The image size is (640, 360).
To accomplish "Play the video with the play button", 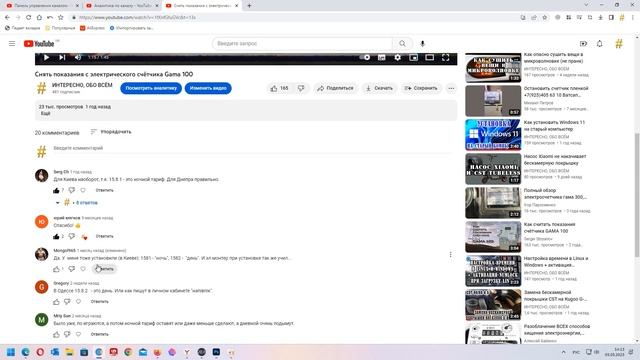I will pos(46,58).
